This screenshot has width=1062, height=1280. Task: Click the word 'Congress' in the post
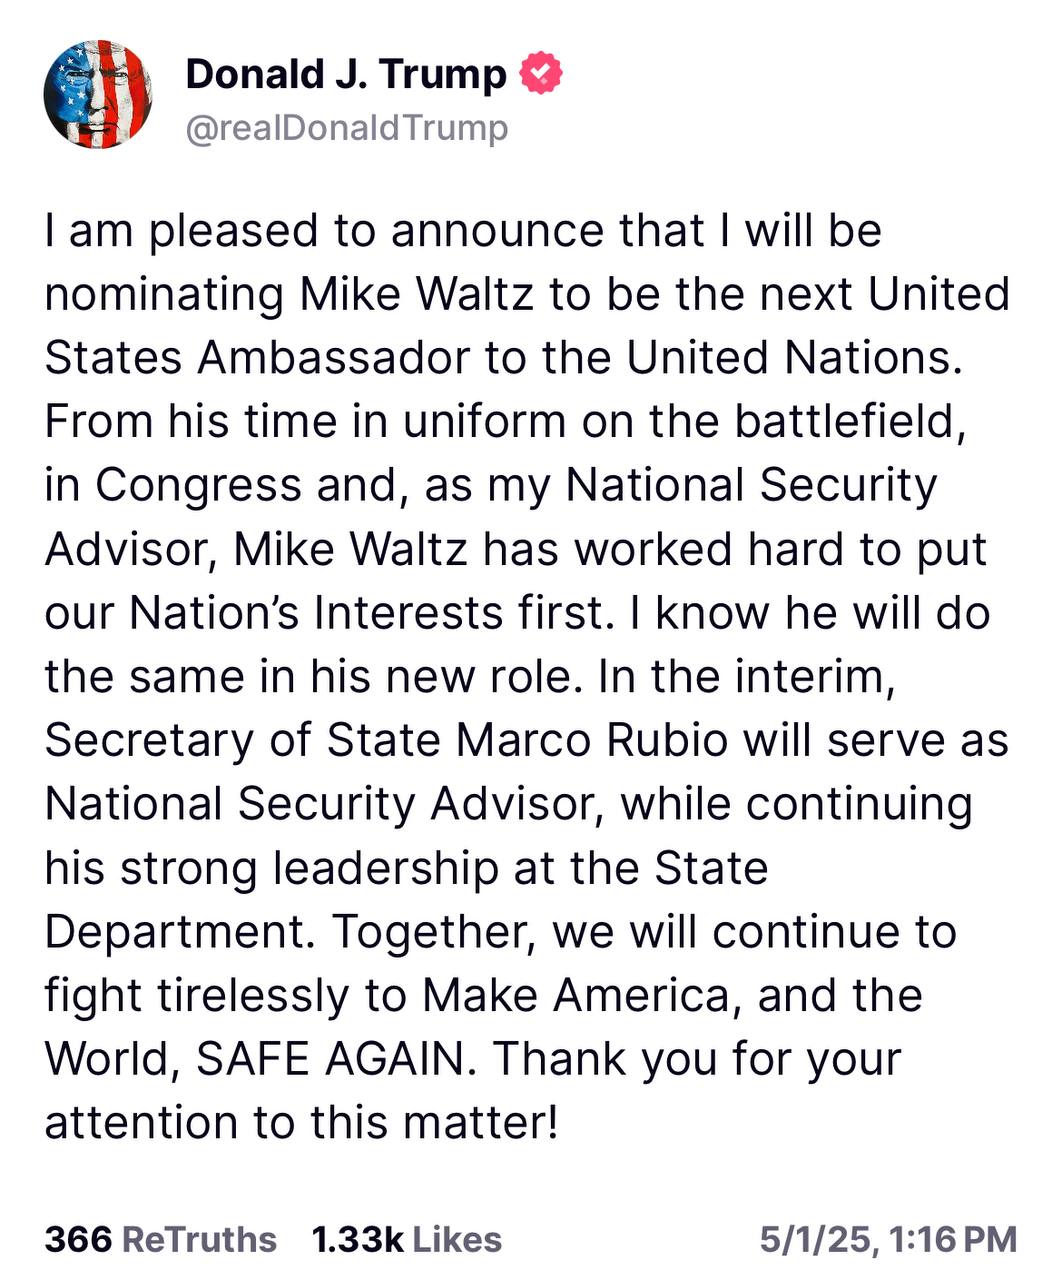point(198,486)
